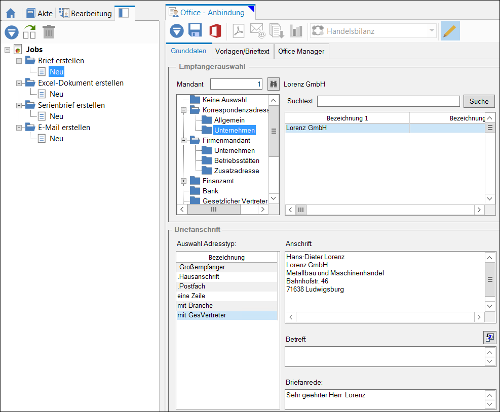
Task: Click the PDF export icon
Action: pyautogui.click(x=238, y=31)
